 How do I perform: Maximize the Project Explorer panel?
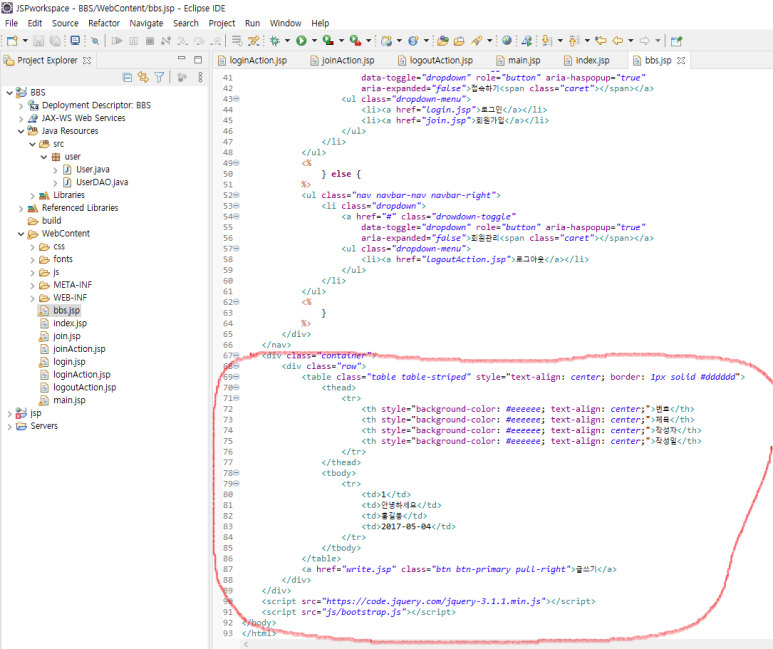coord(198,60)
